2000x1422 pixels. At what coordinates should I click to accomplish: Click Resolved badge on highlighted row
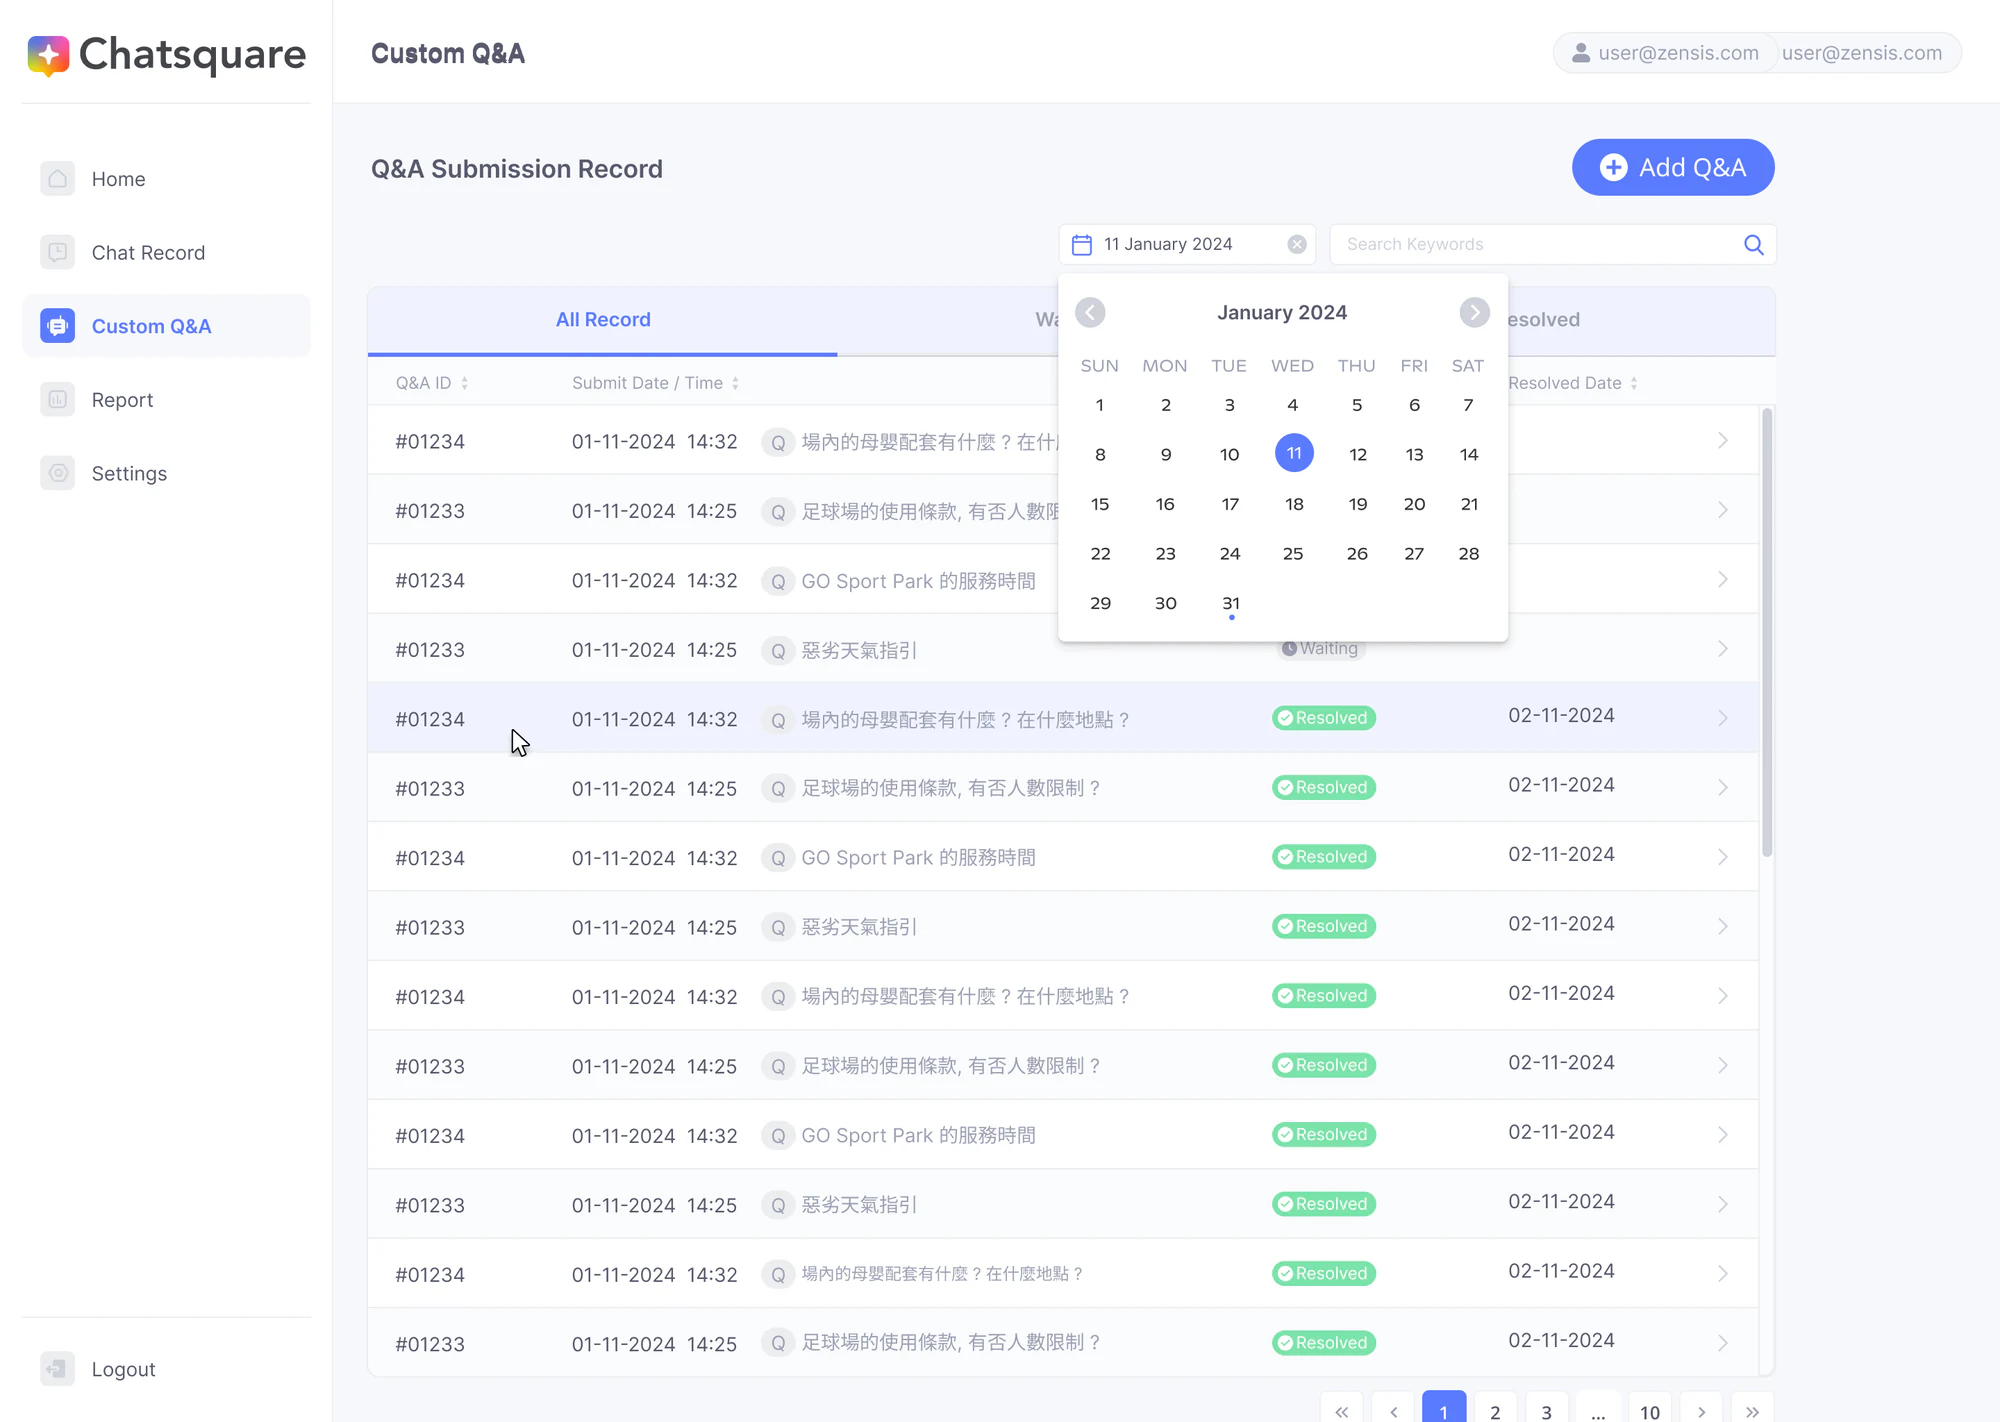(1324, 718)
